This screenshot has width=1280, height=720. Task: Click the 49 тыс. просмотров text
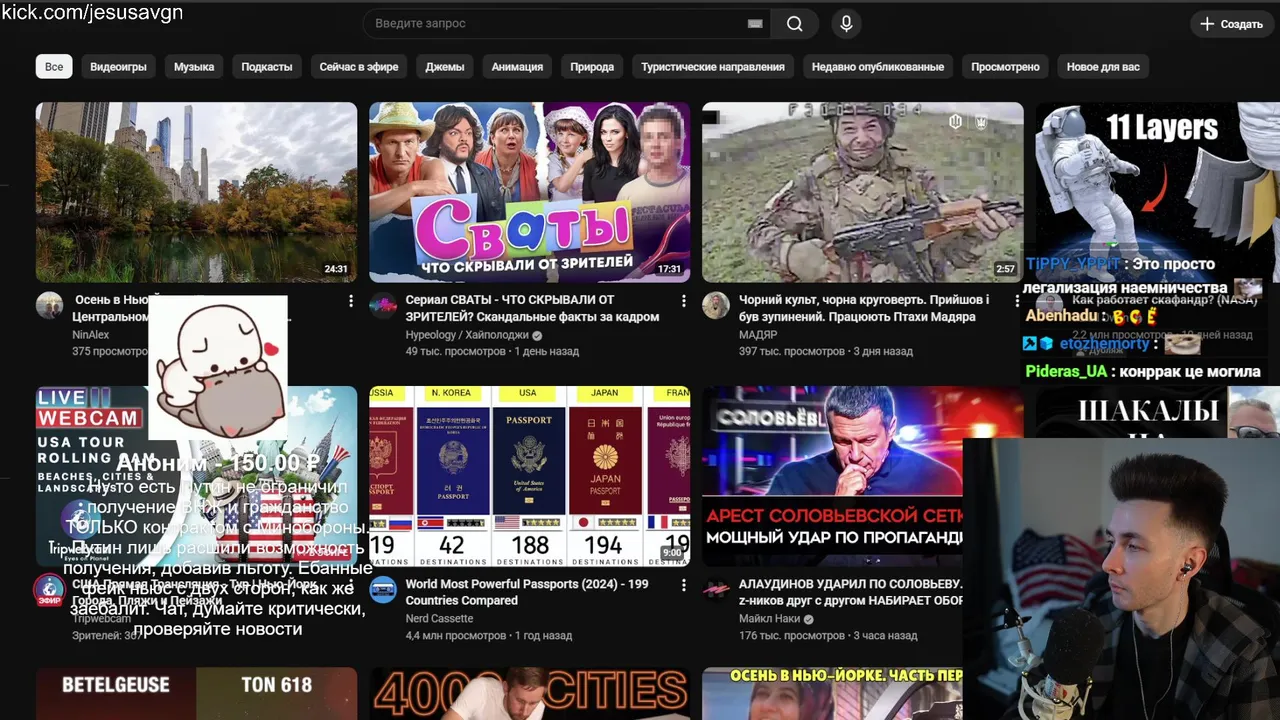click(x=455, y=352)
